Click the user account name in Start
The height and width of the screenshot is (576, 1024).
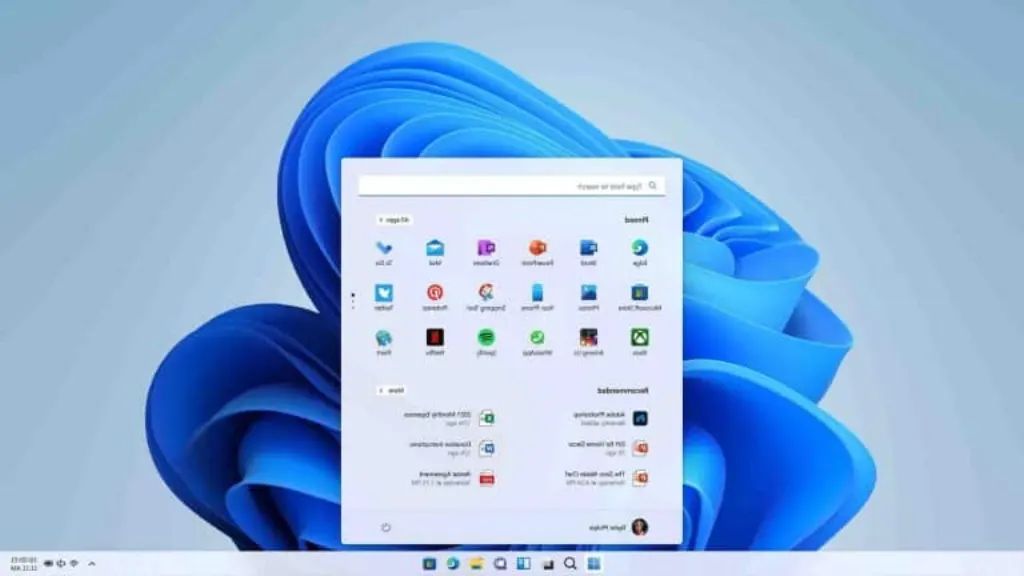[x=607, y=527]
